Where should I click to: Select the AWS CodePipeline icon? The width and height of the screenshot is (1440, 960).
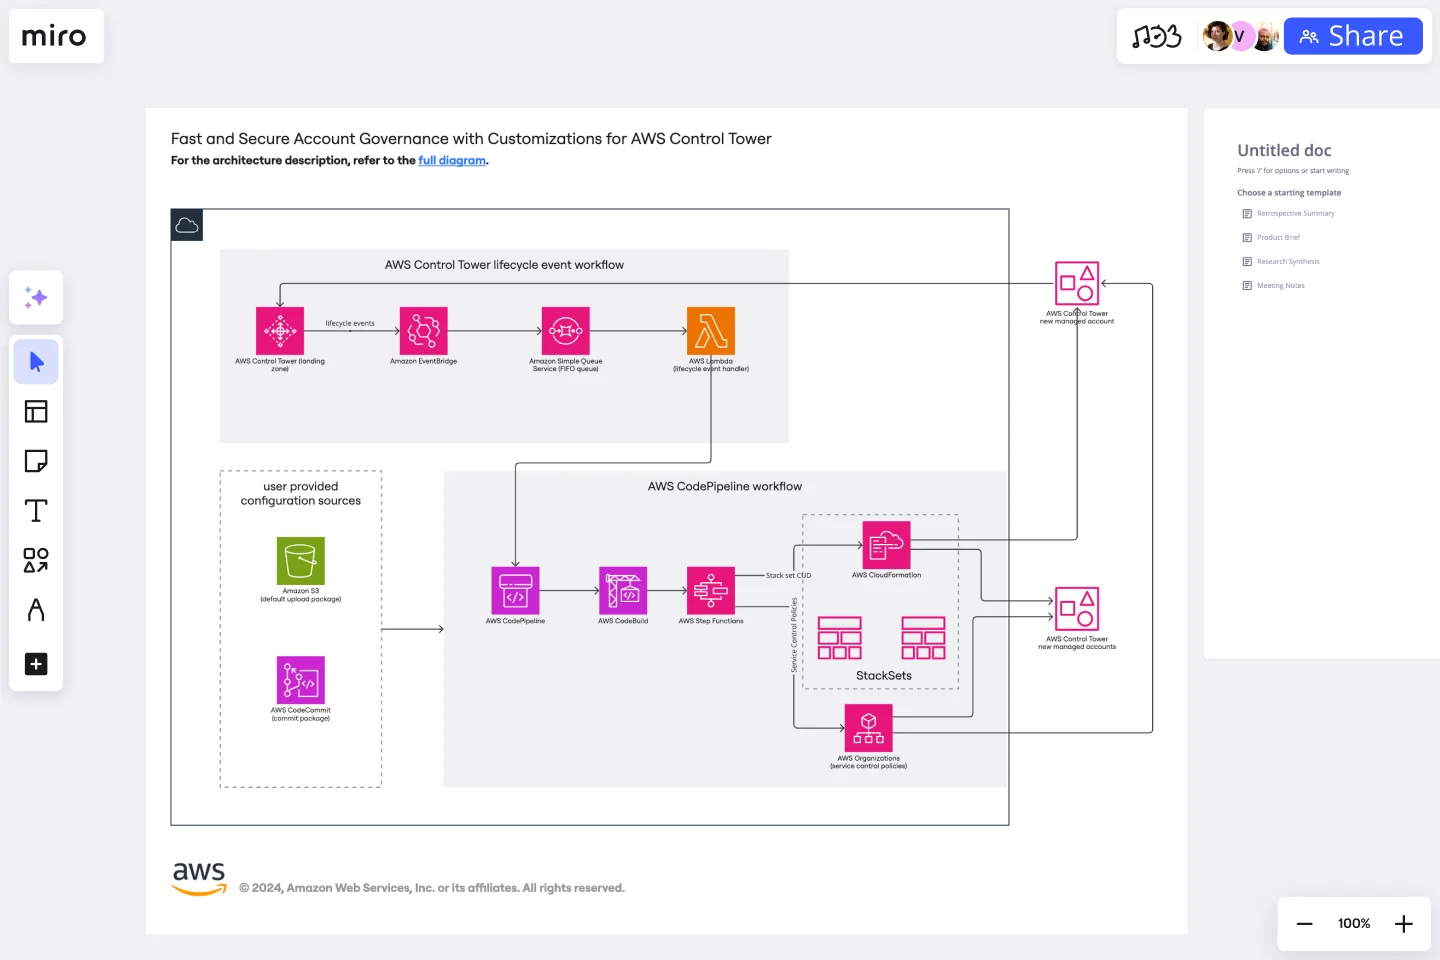(x=515, y=591)
